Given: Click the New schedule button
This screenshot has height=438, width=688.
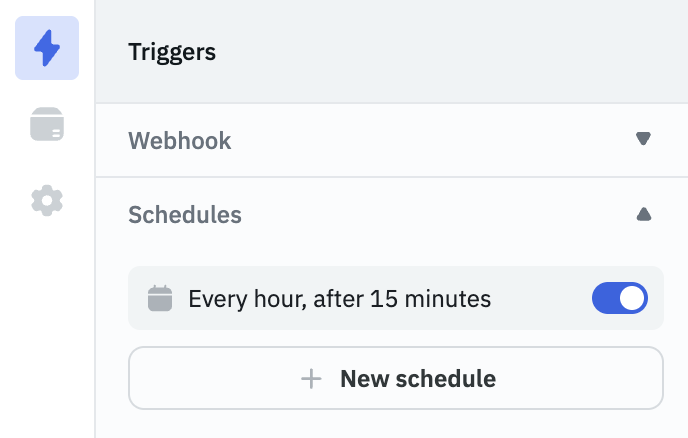Looking at the screenshot, I should pyautogui.click(x=396, y=378).
